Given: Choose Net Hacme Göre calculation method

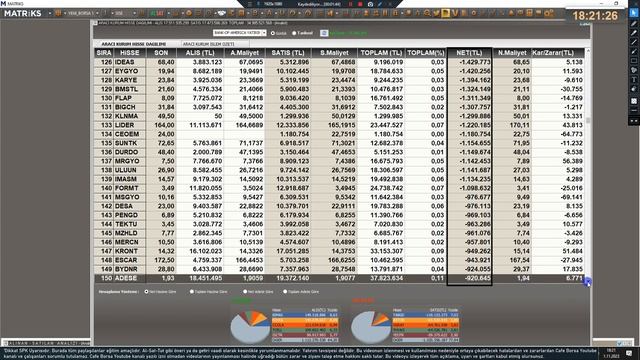Looking at the screenshot, I should 147,291.
